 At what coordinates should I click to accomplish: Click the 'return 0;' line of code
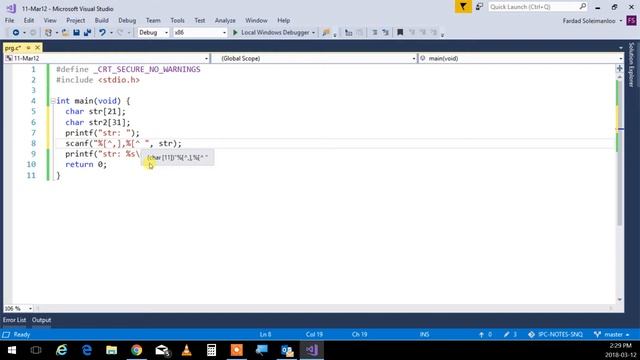(86, 164)
